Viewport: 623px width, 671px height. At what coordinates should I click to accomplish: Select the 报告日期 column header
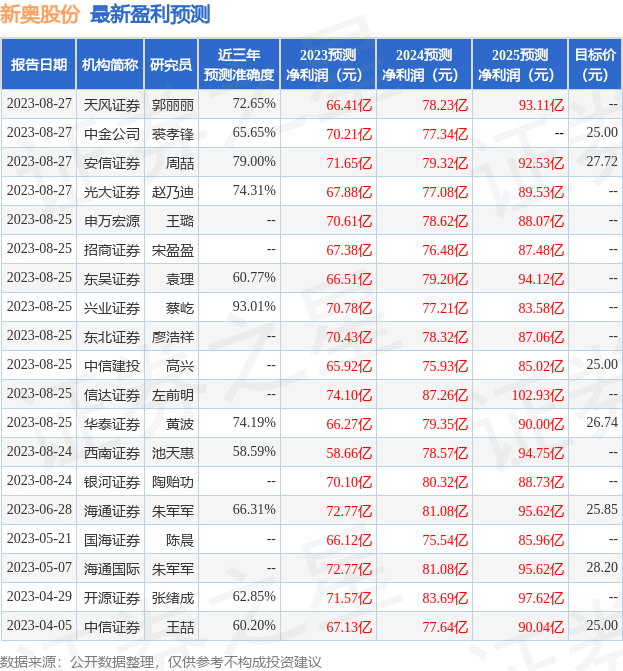39,65
